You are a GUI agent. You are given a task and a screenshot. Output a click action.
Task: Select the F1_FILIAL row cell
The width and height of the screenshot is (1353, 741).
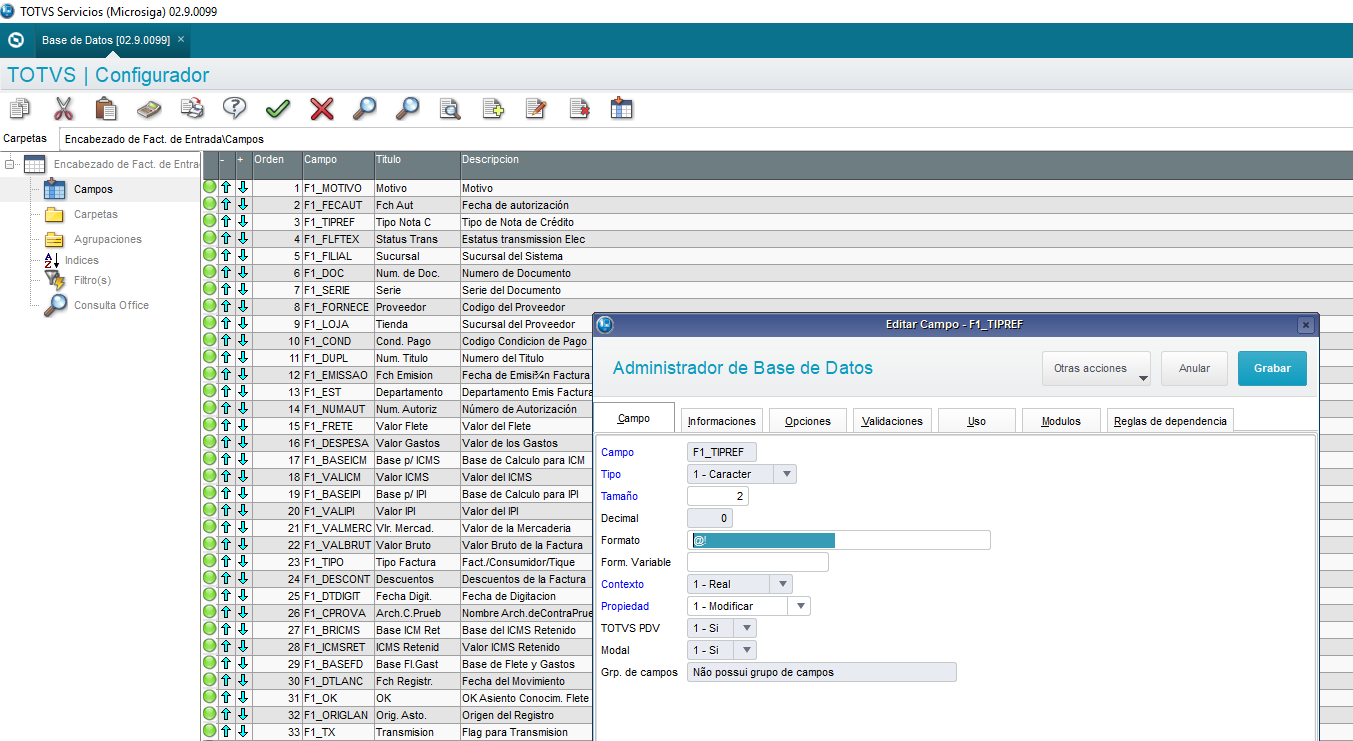(337, 256)
